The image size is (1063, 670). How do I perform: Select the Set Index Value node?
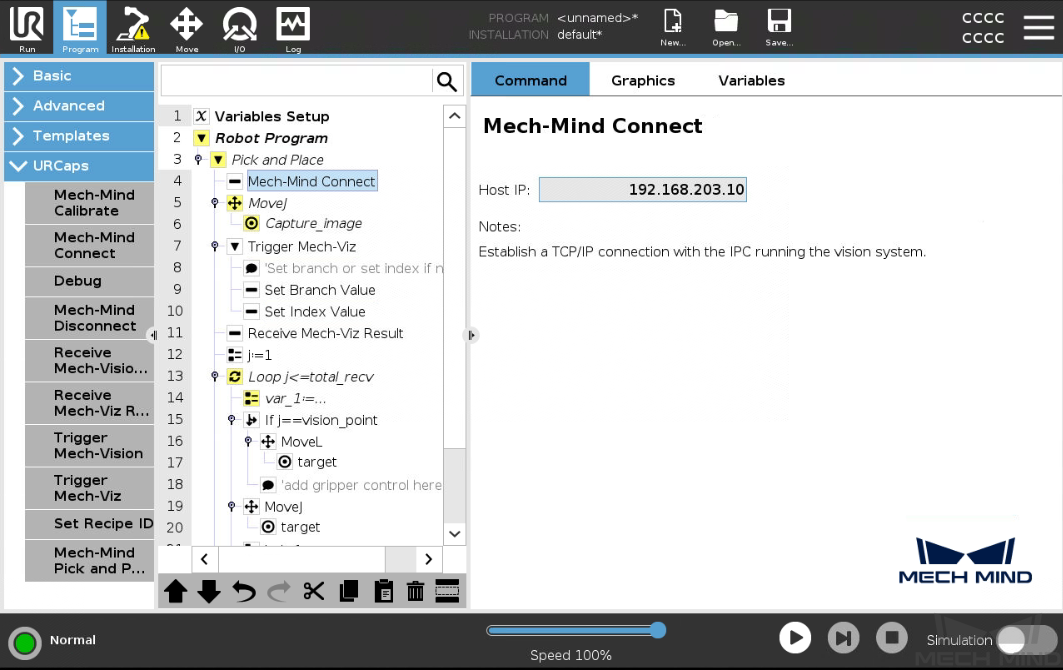315,312
